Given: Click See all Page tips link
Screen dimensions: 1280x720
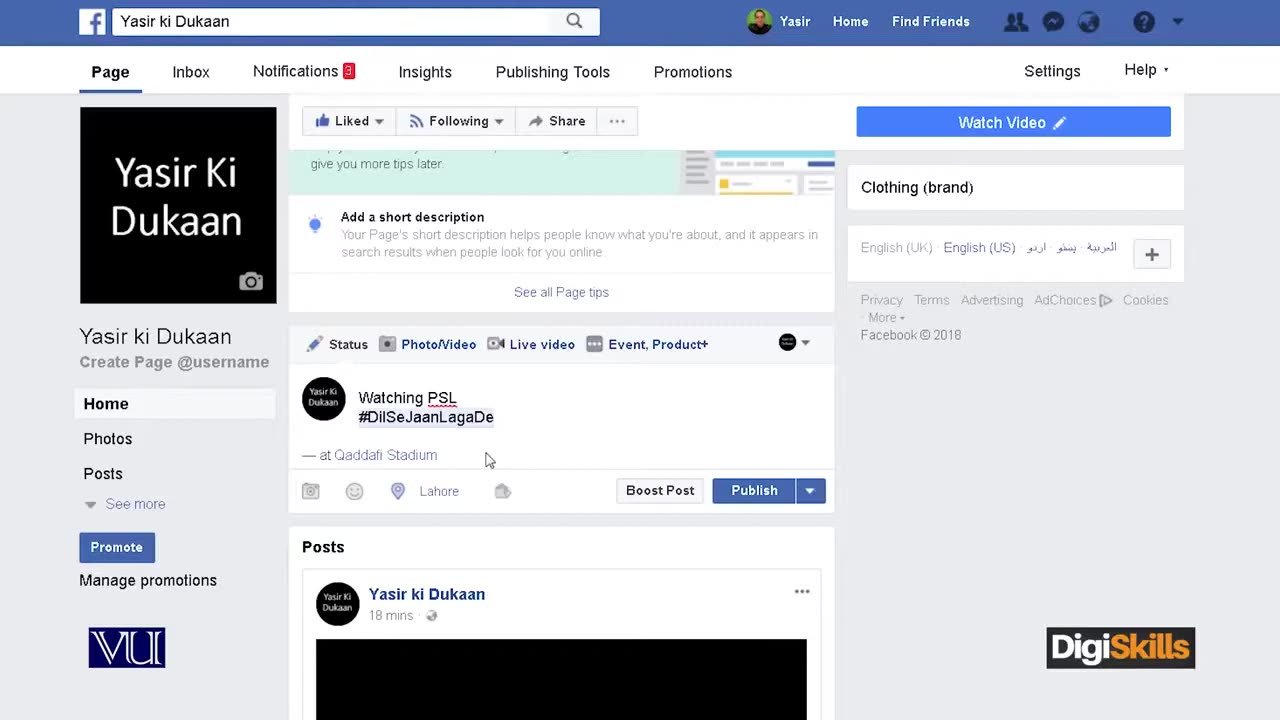Looking at the screenshot, I should [561, 292].
